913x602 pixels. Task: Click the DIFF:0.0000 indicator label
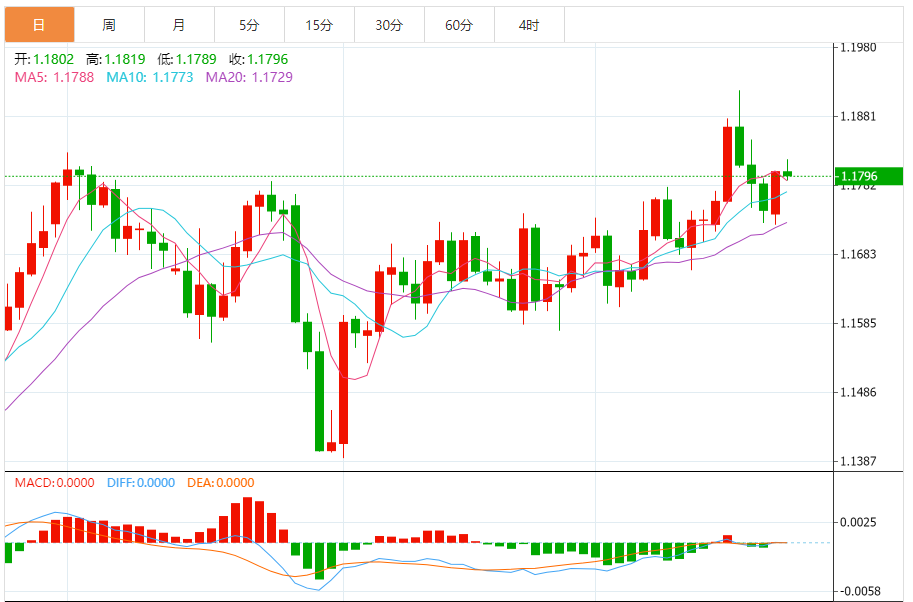click(x=141, y=483)
